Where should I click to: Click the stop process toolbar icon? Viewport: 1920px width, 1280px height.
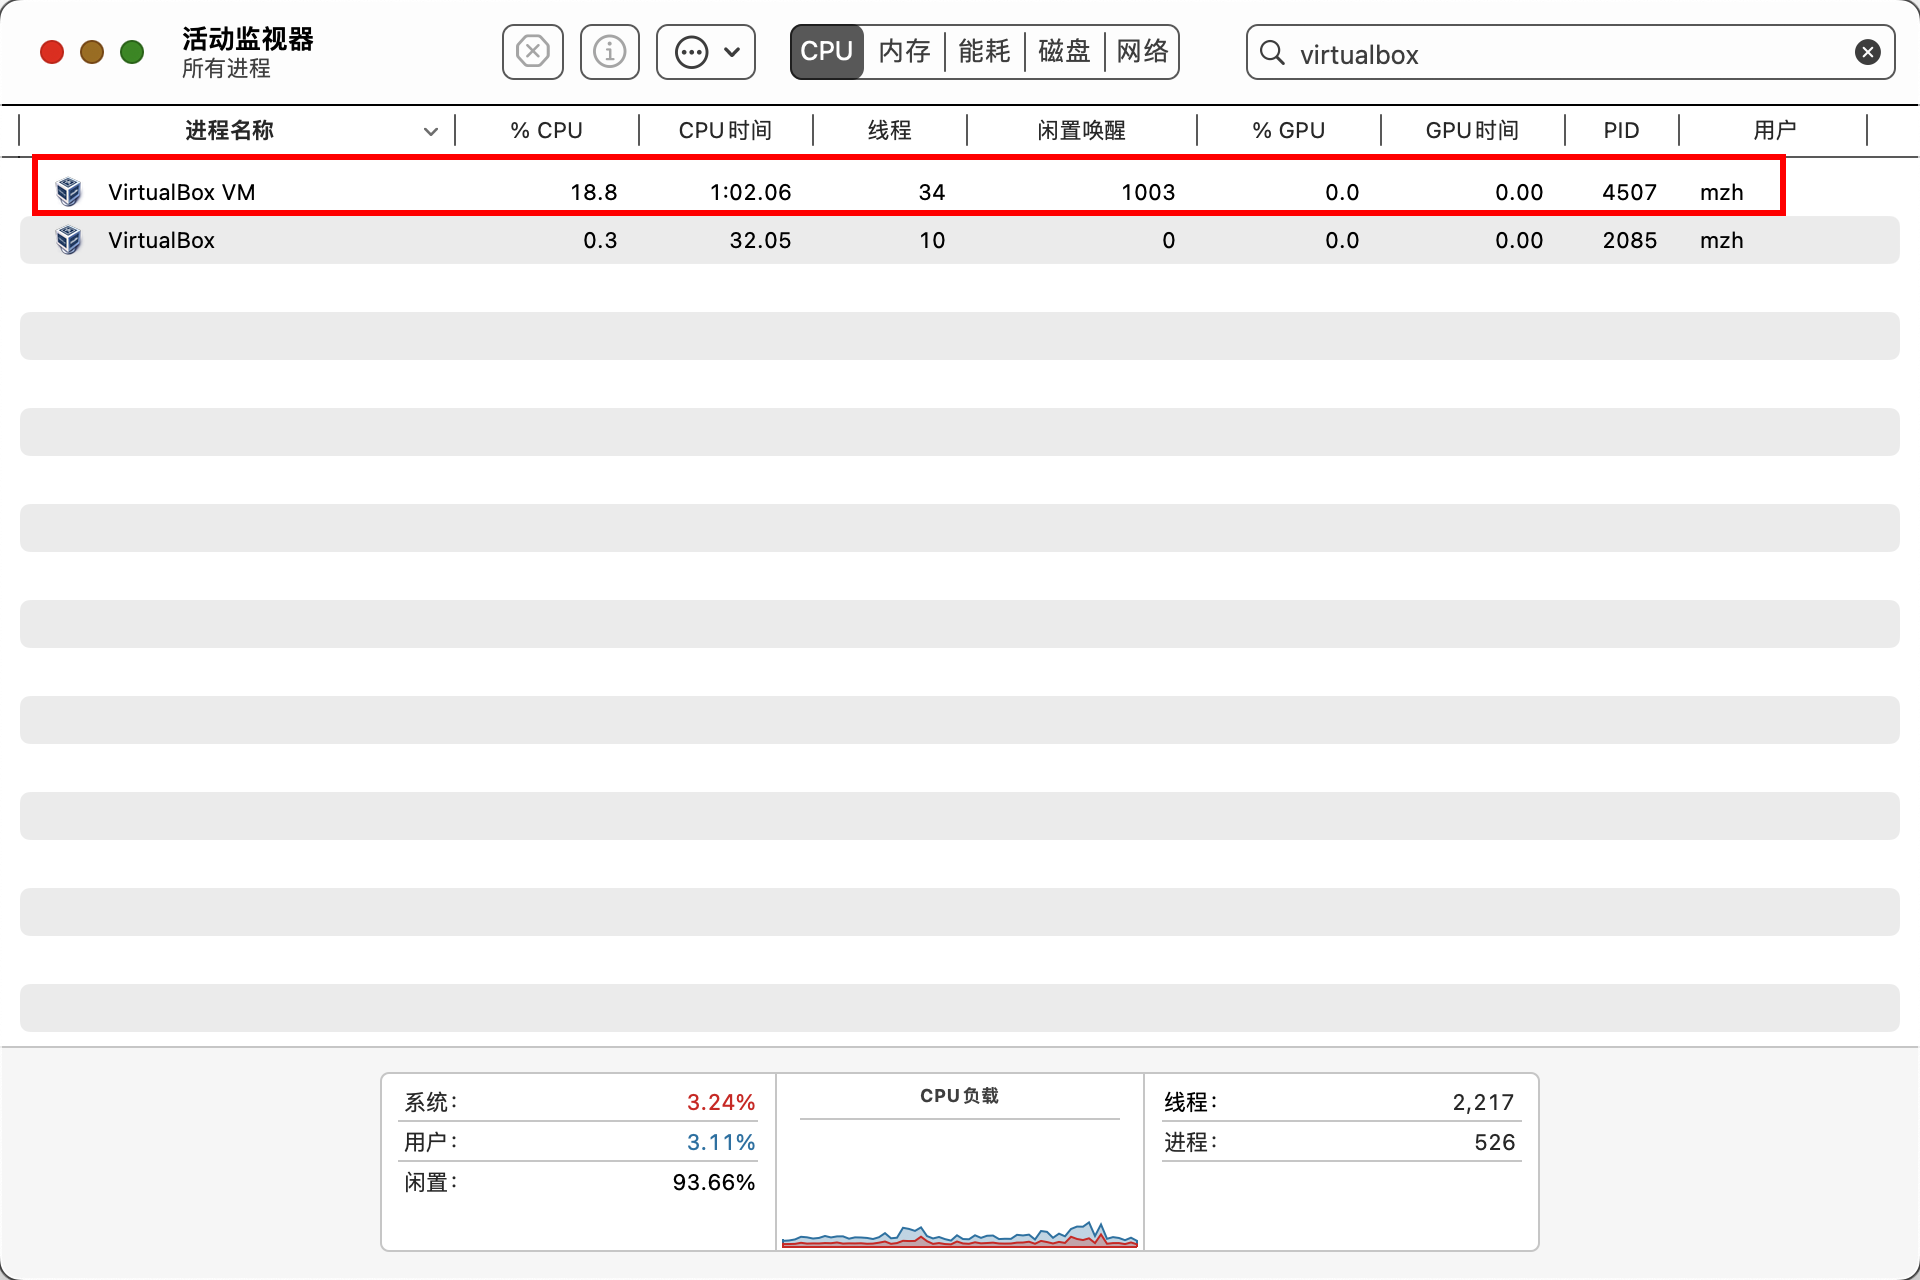pyautogui.click(x=533, y=52)
